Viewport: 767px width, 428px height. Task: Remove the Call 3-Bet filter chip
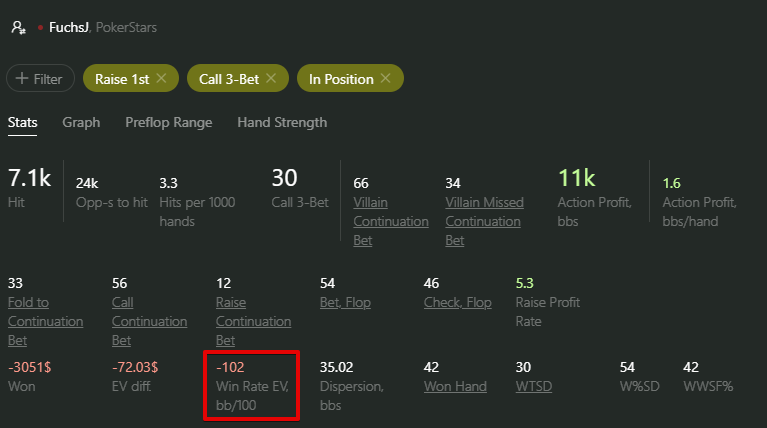(271, 78)
